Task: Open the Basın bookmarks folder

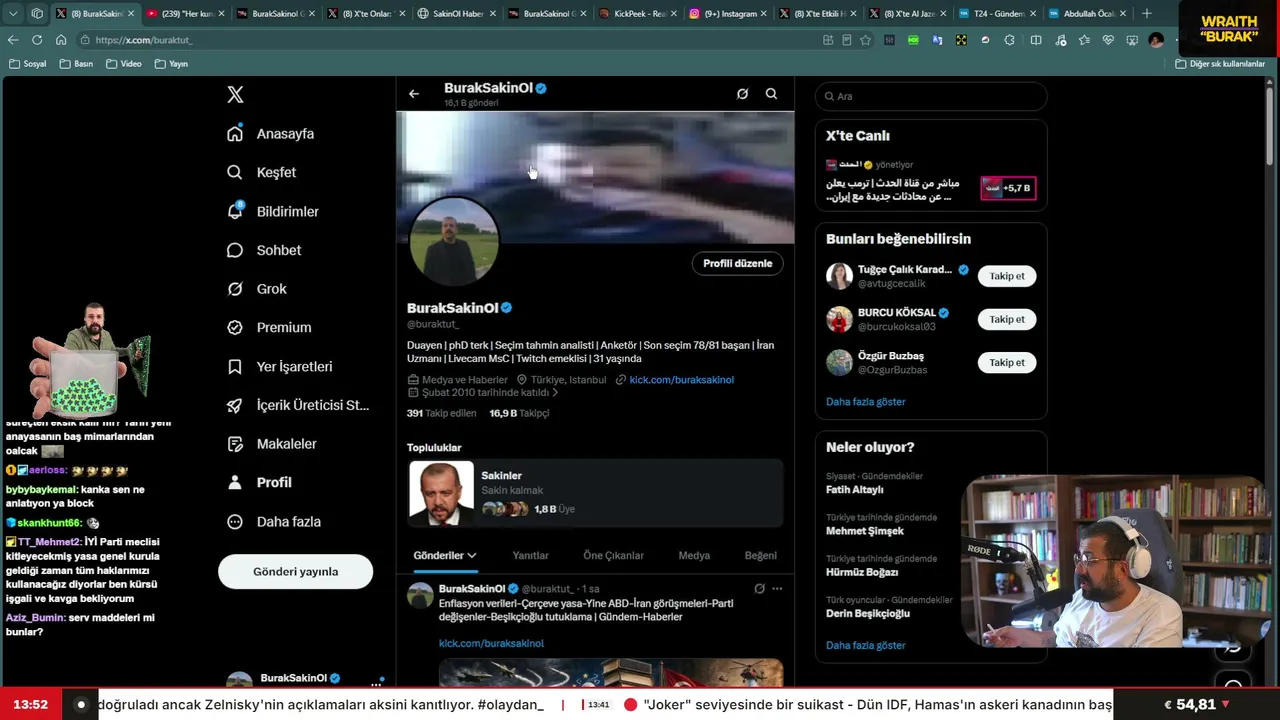Action: 77,64
